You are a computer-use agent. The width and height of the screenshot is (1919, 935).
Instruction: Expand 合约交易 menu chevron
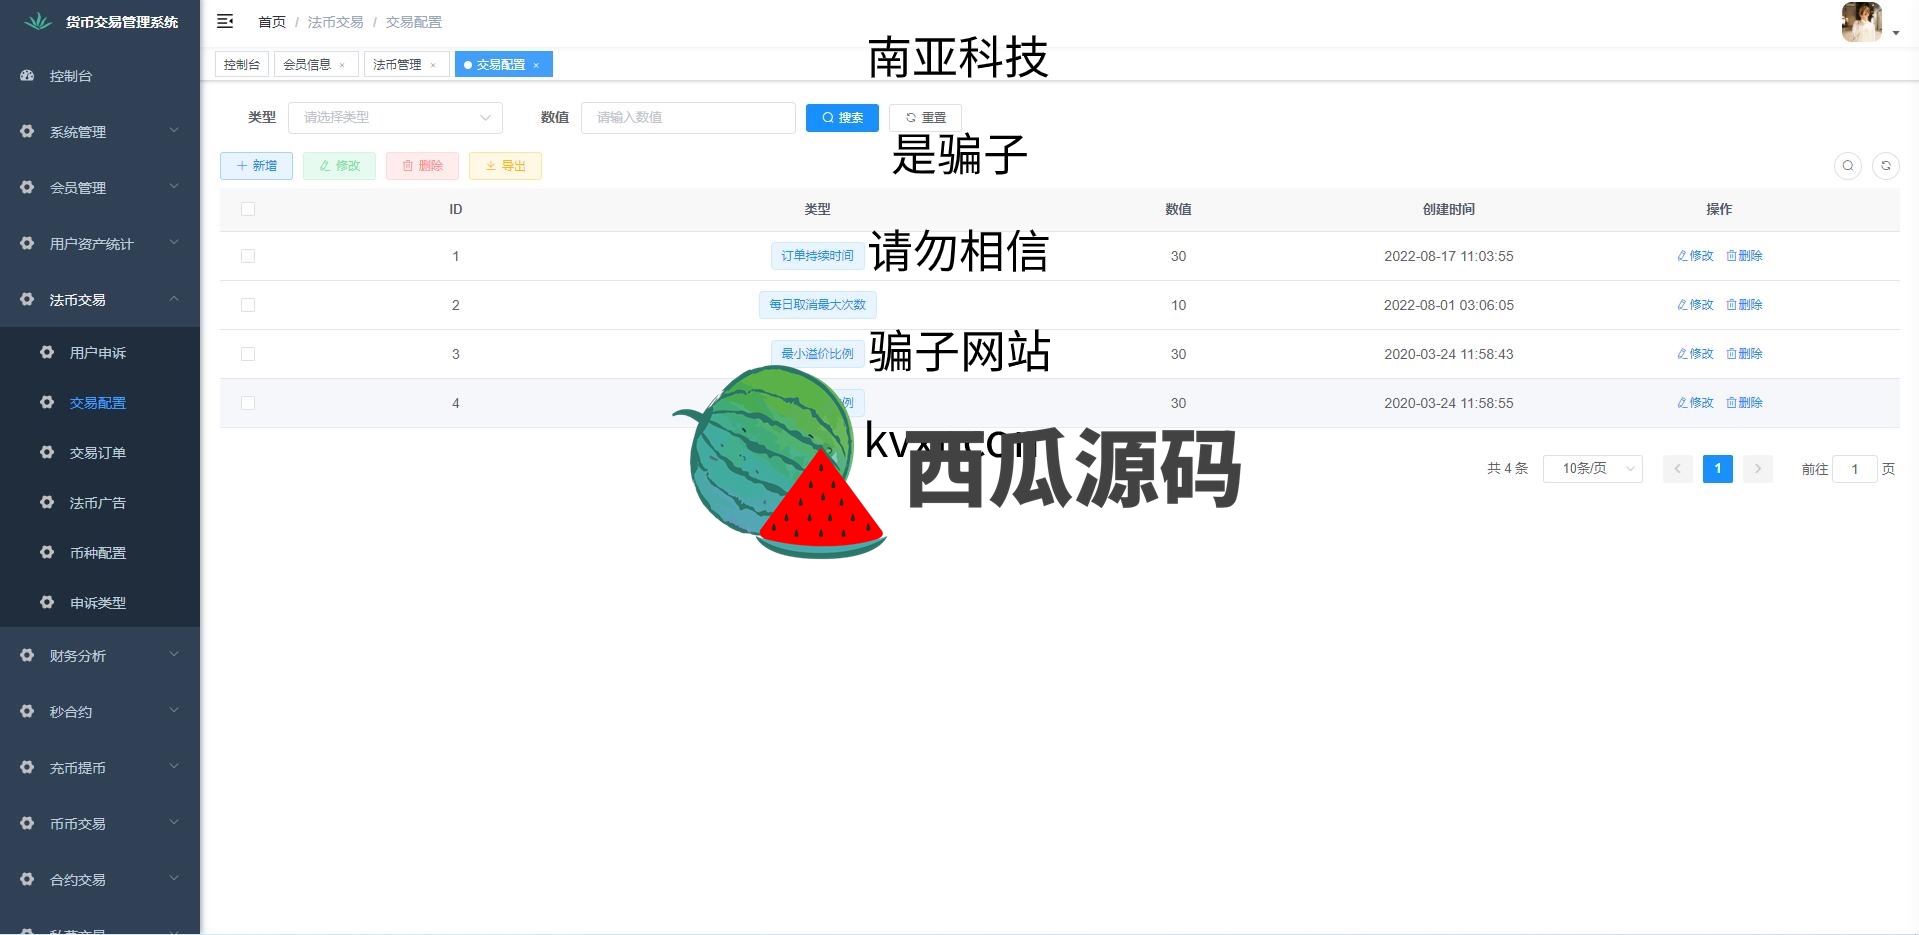pyautogui.click(x=174, y=878)
